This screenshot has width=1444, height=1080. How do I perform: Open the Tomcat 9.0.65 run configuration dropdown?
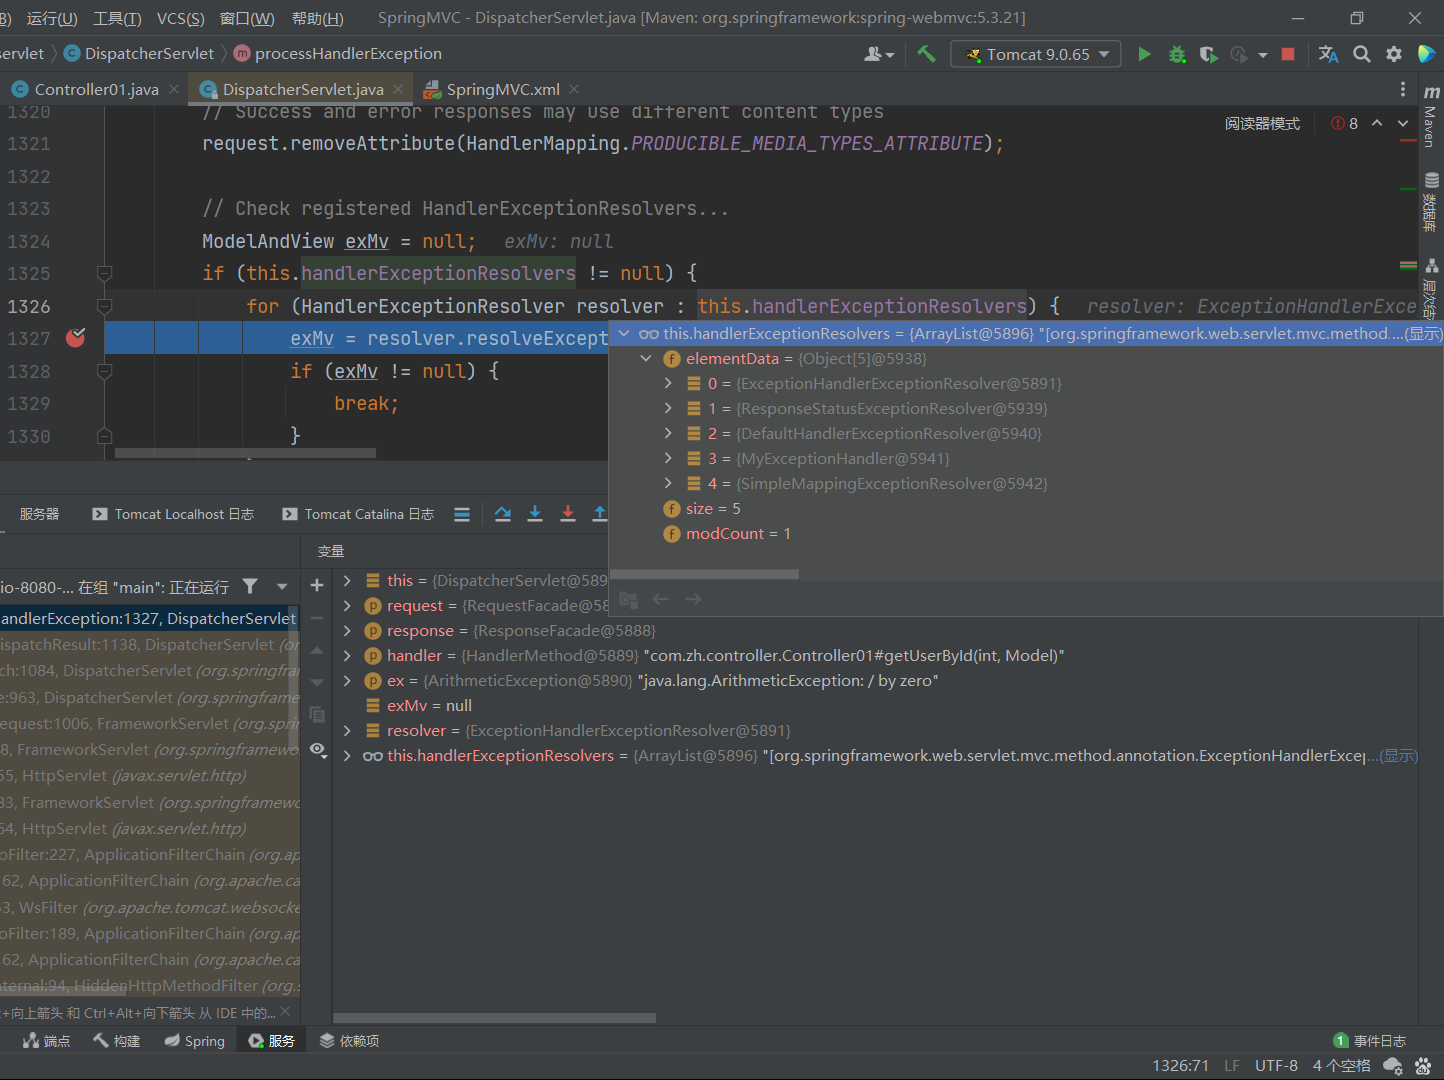[1037, 54]
